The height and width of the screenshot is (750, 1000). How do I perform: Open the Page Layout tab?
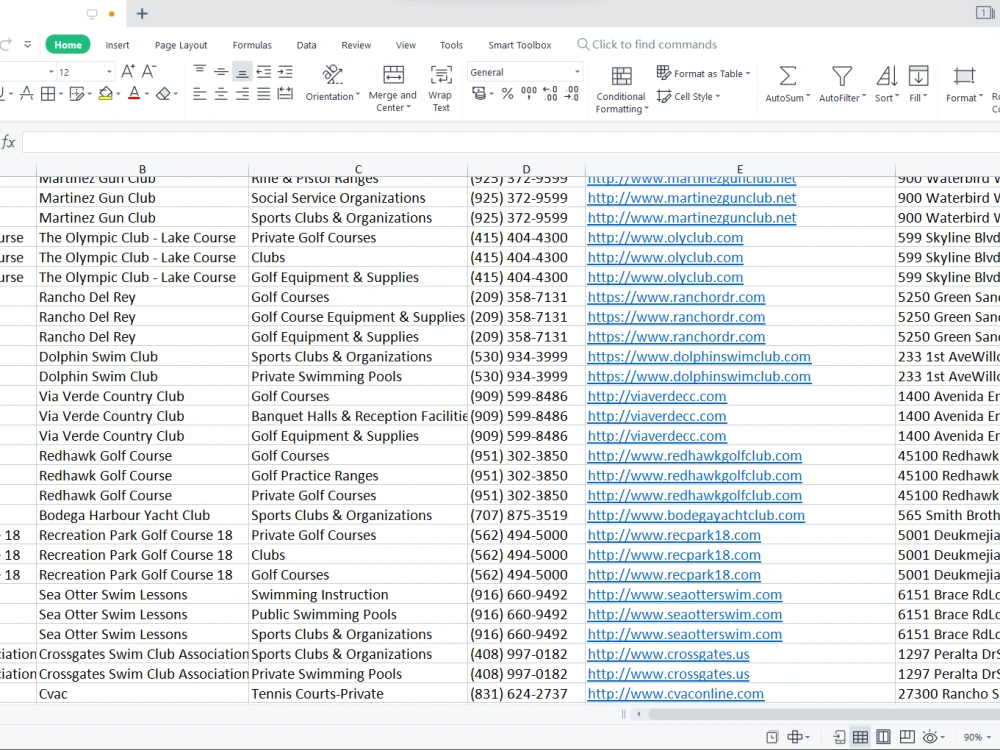coord(181,45)
